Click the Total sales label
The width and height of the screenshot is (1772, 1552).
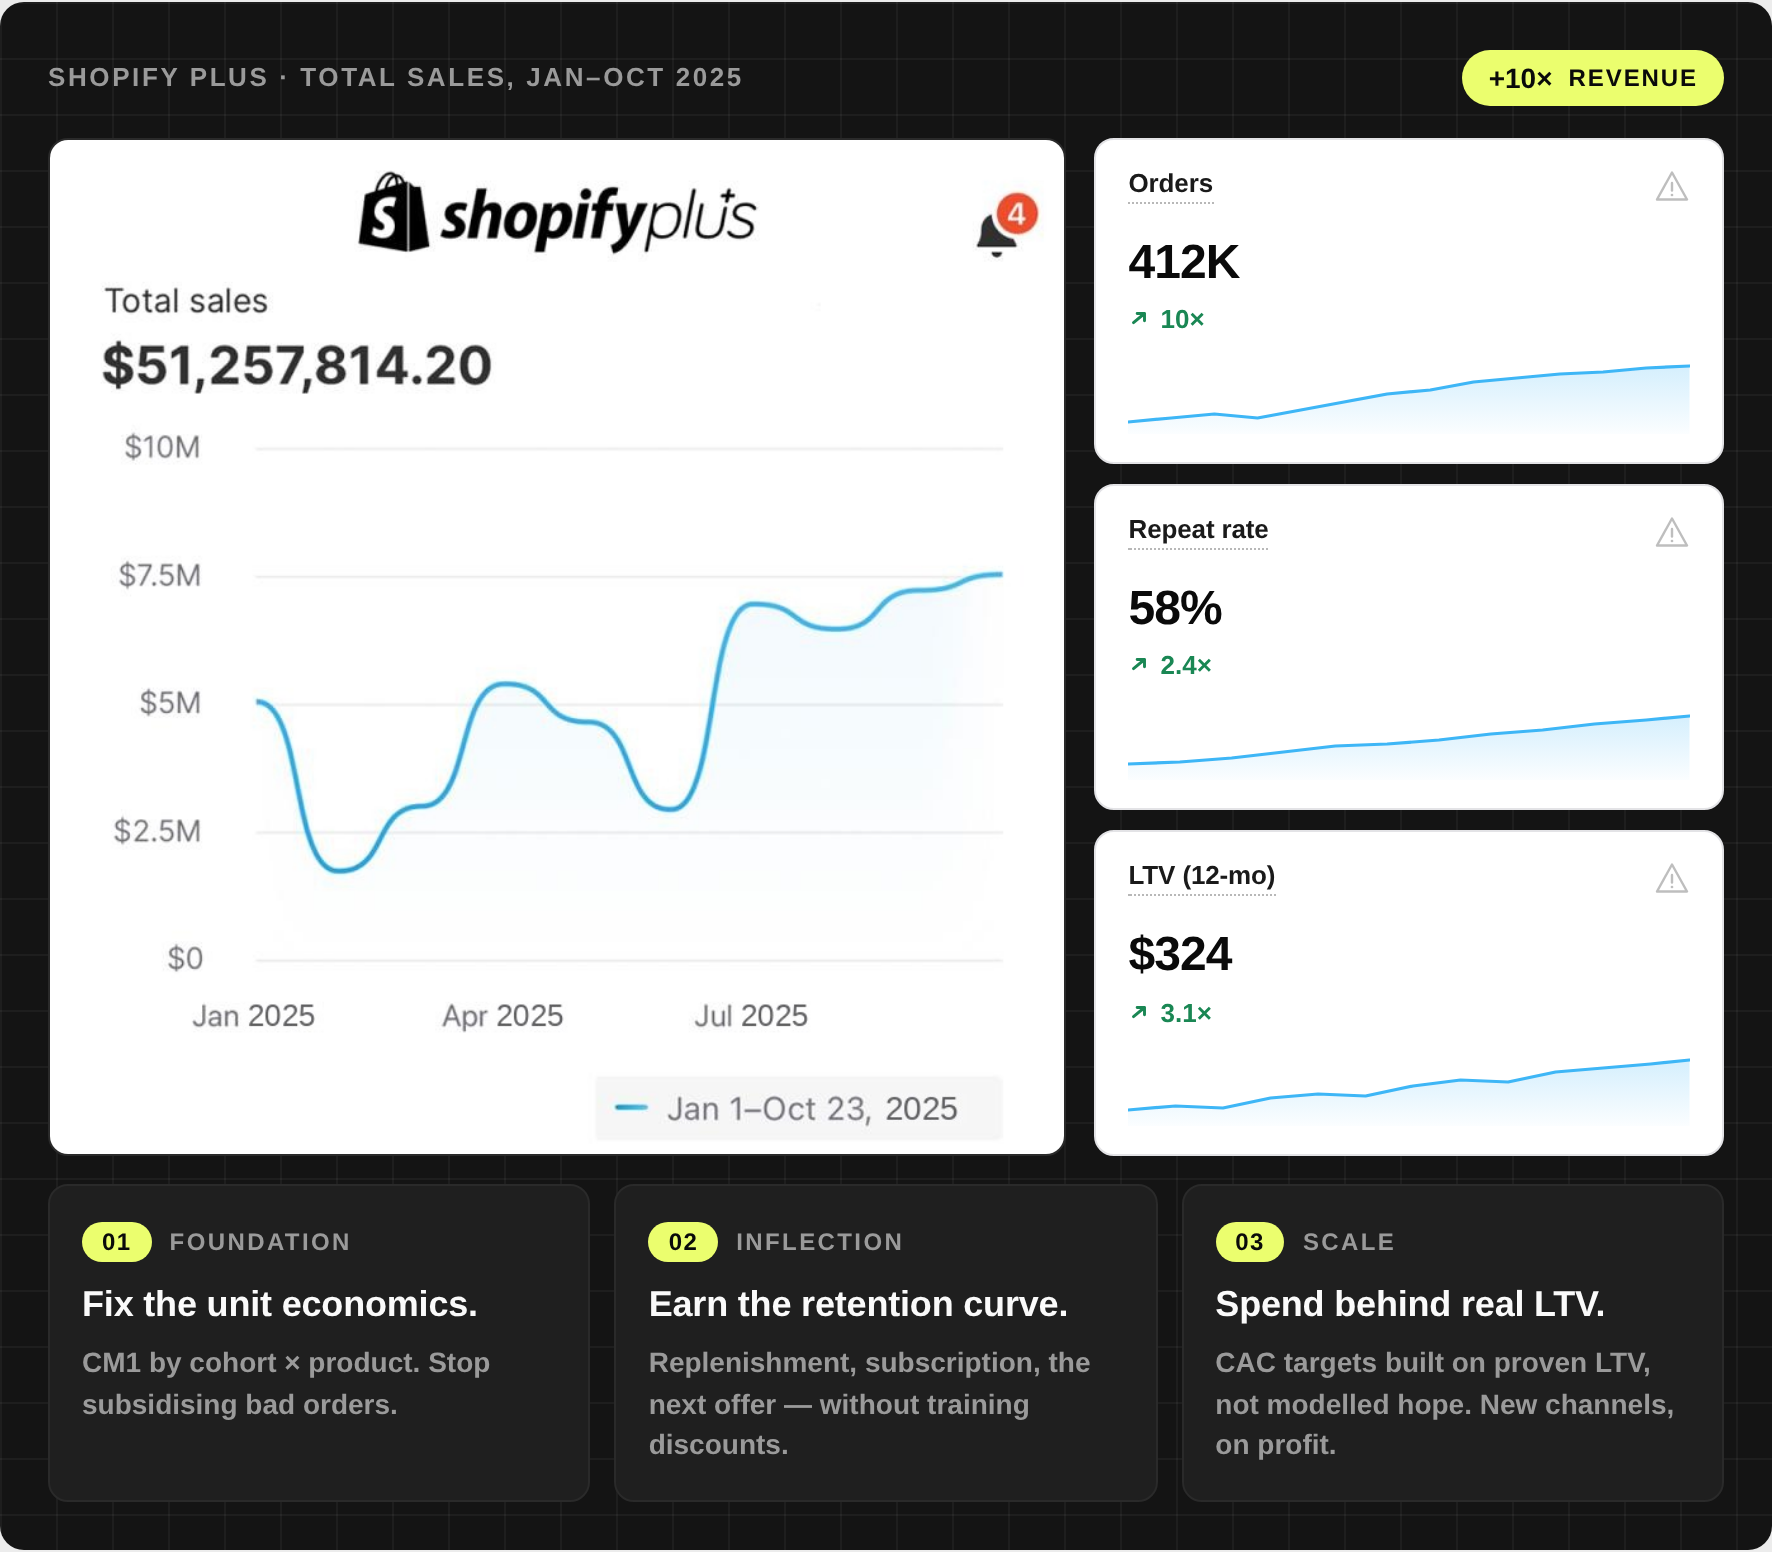coord(186,301)
